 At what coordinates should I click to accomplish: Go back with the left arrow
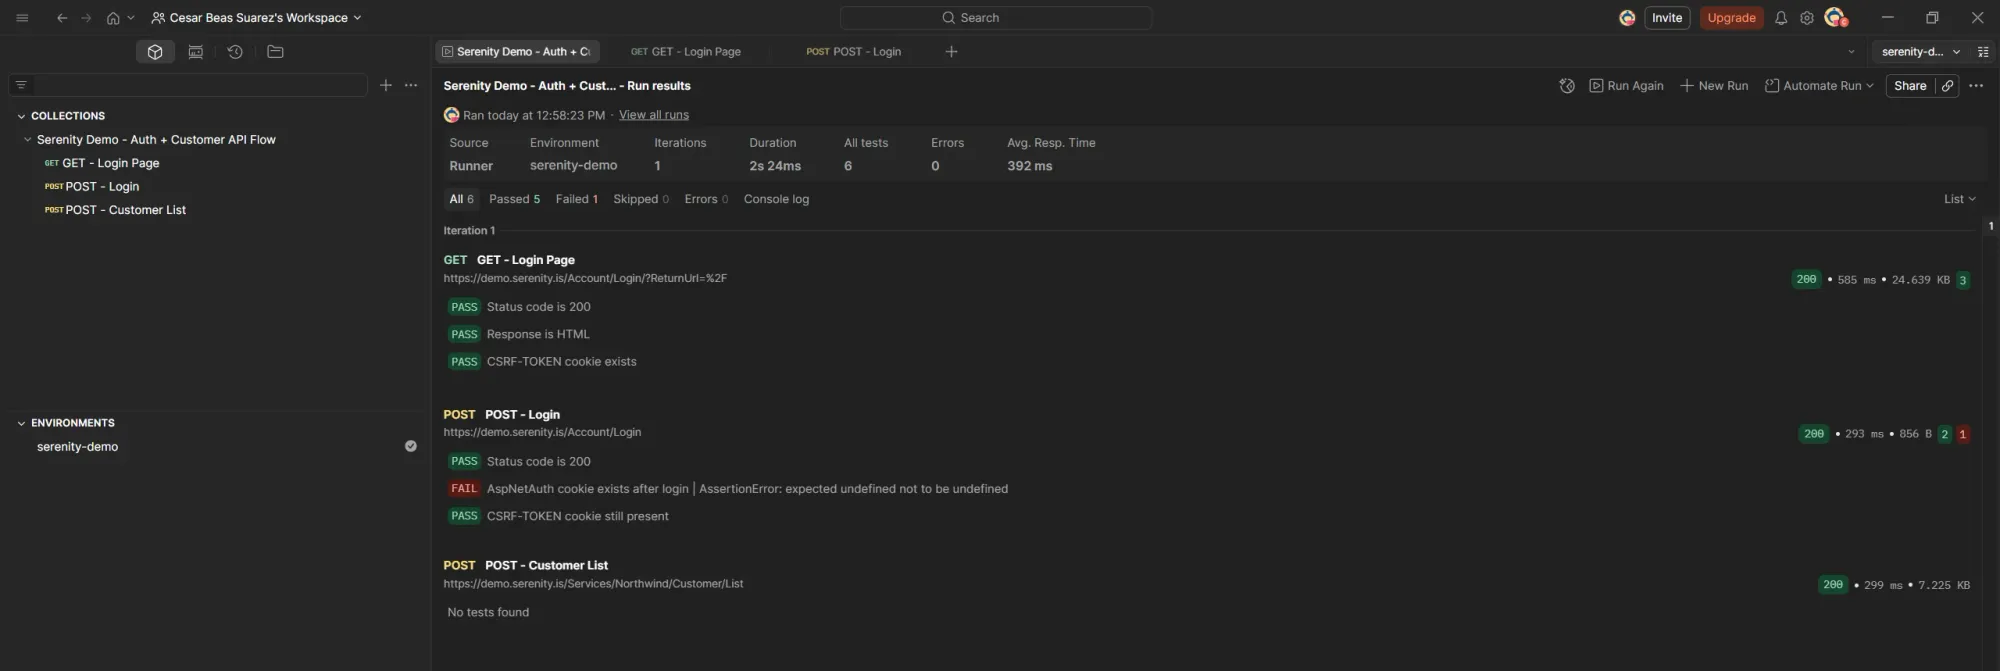[62, 18]
